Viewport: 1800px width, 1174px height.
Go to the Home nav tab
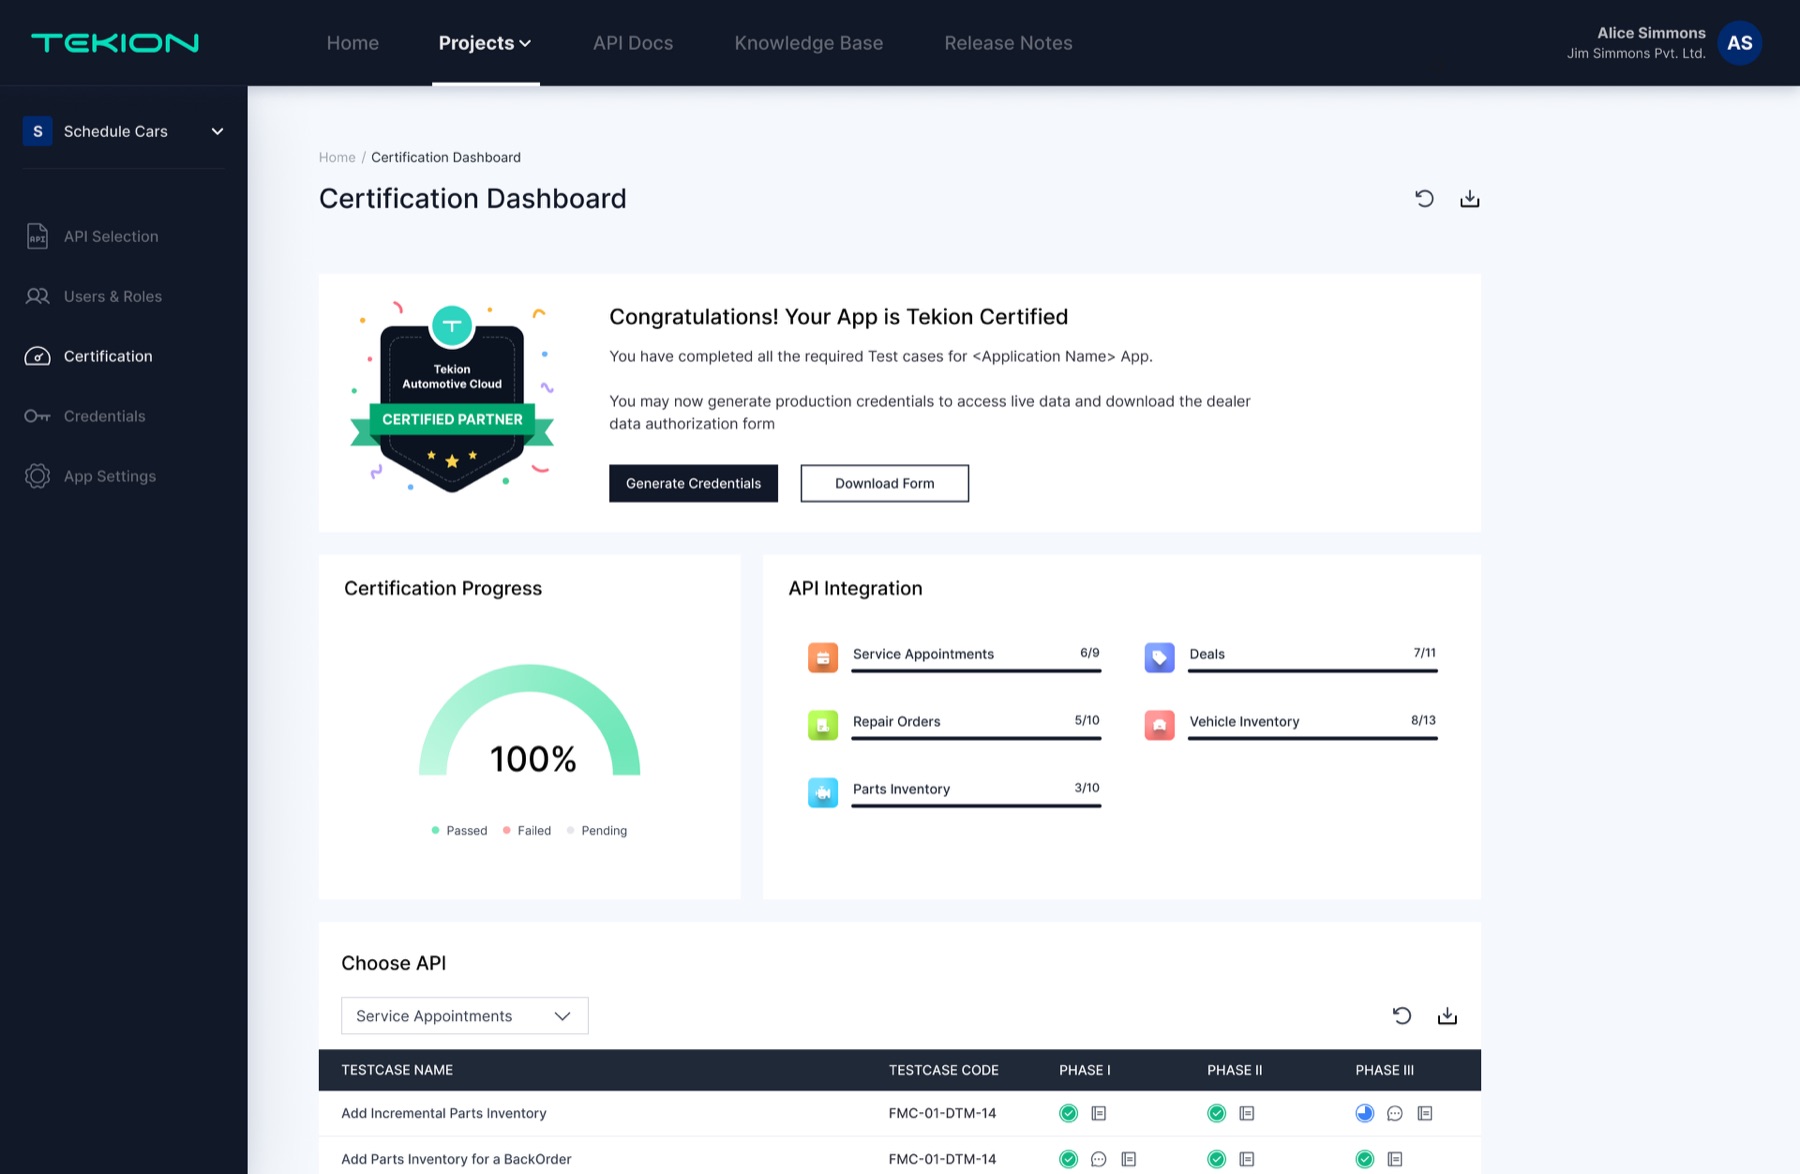point(352,43)
